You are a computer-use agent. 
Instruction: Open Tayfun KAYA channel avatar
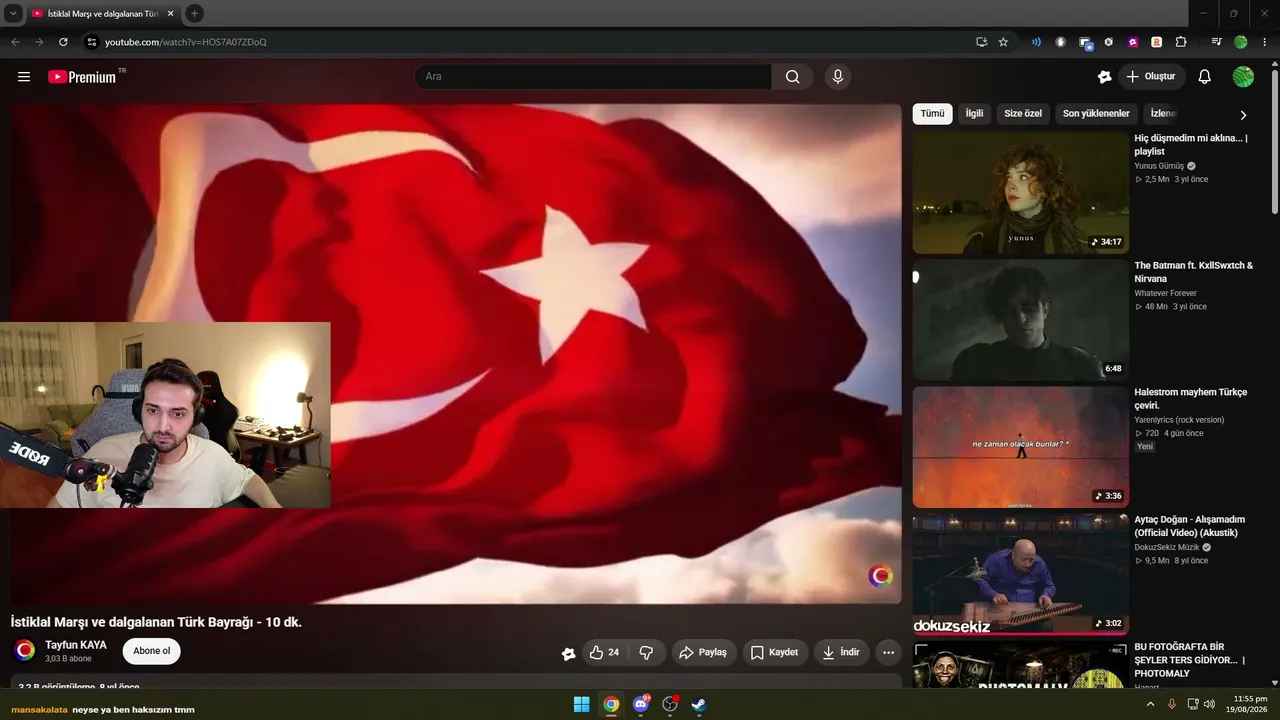point(25,651)
